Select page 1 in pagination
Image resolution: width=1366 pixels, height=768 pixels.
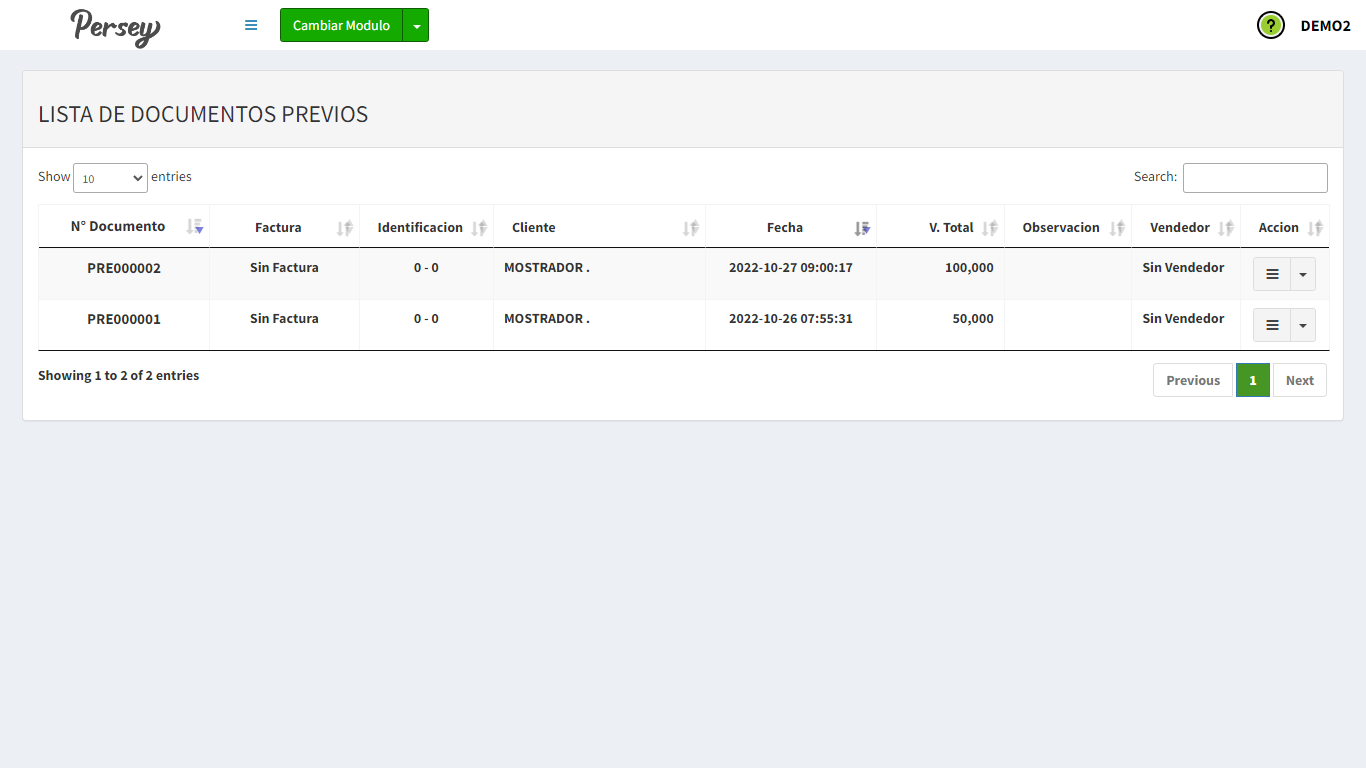(1252, 380)
